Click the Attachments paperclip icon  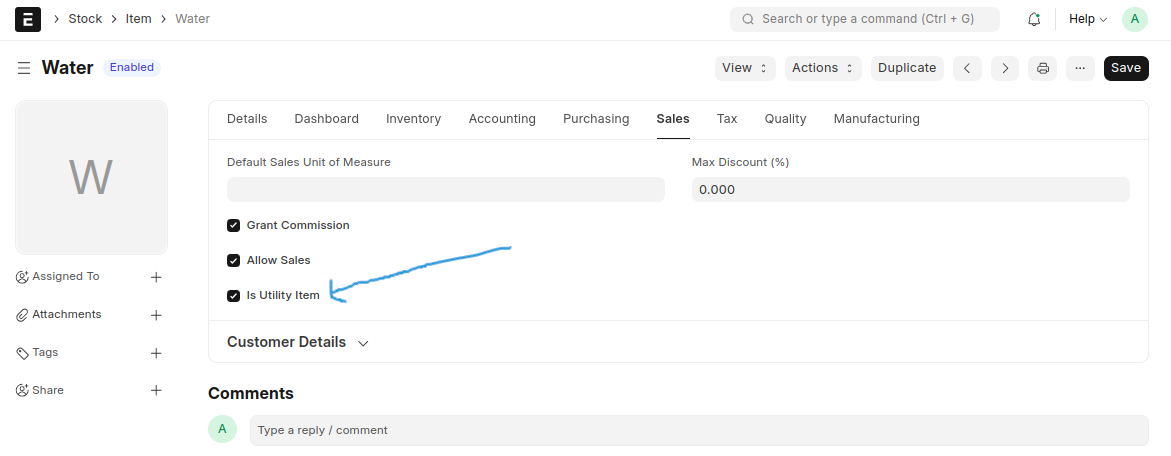coord(22,315)
